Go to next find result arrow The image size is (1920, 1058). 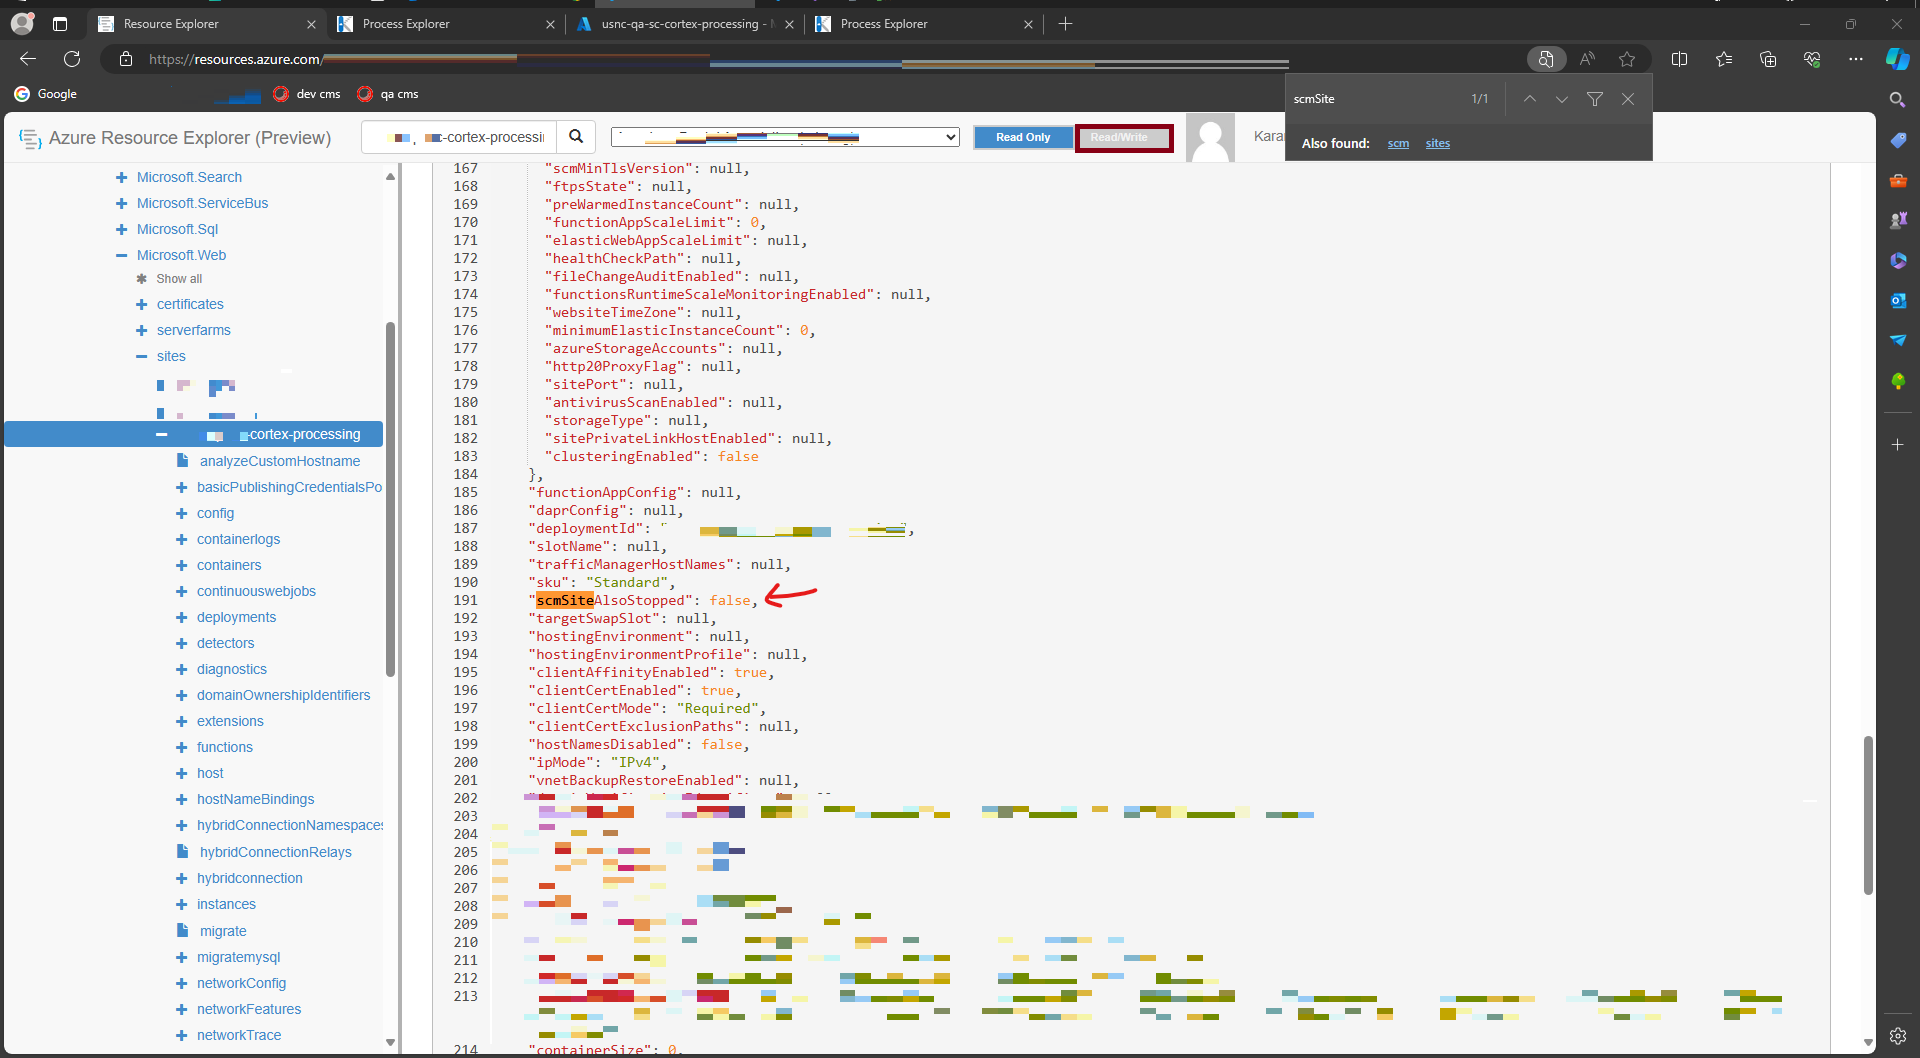(x=1562, y=99)
